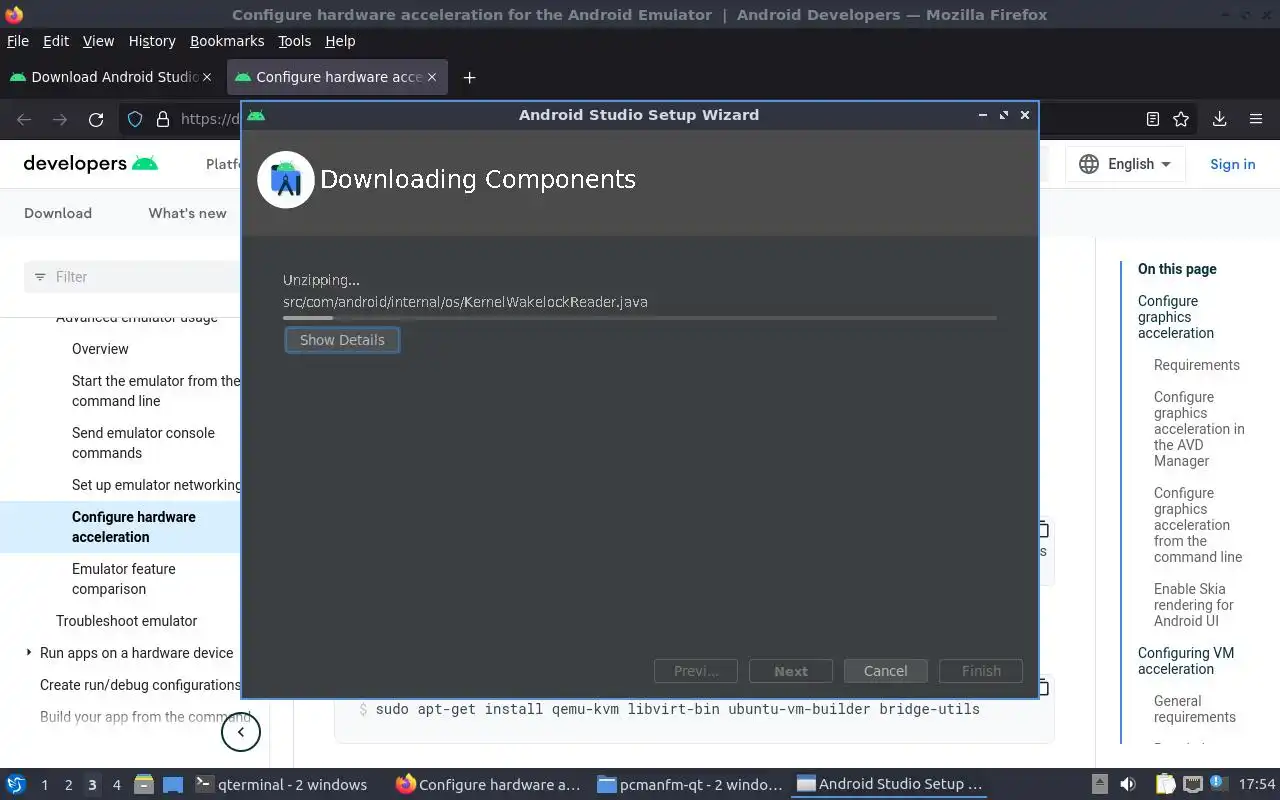Jump to Enable Skia rendering section
This screenshot has height=800, width=1280.
click(x=1194, y=605)
